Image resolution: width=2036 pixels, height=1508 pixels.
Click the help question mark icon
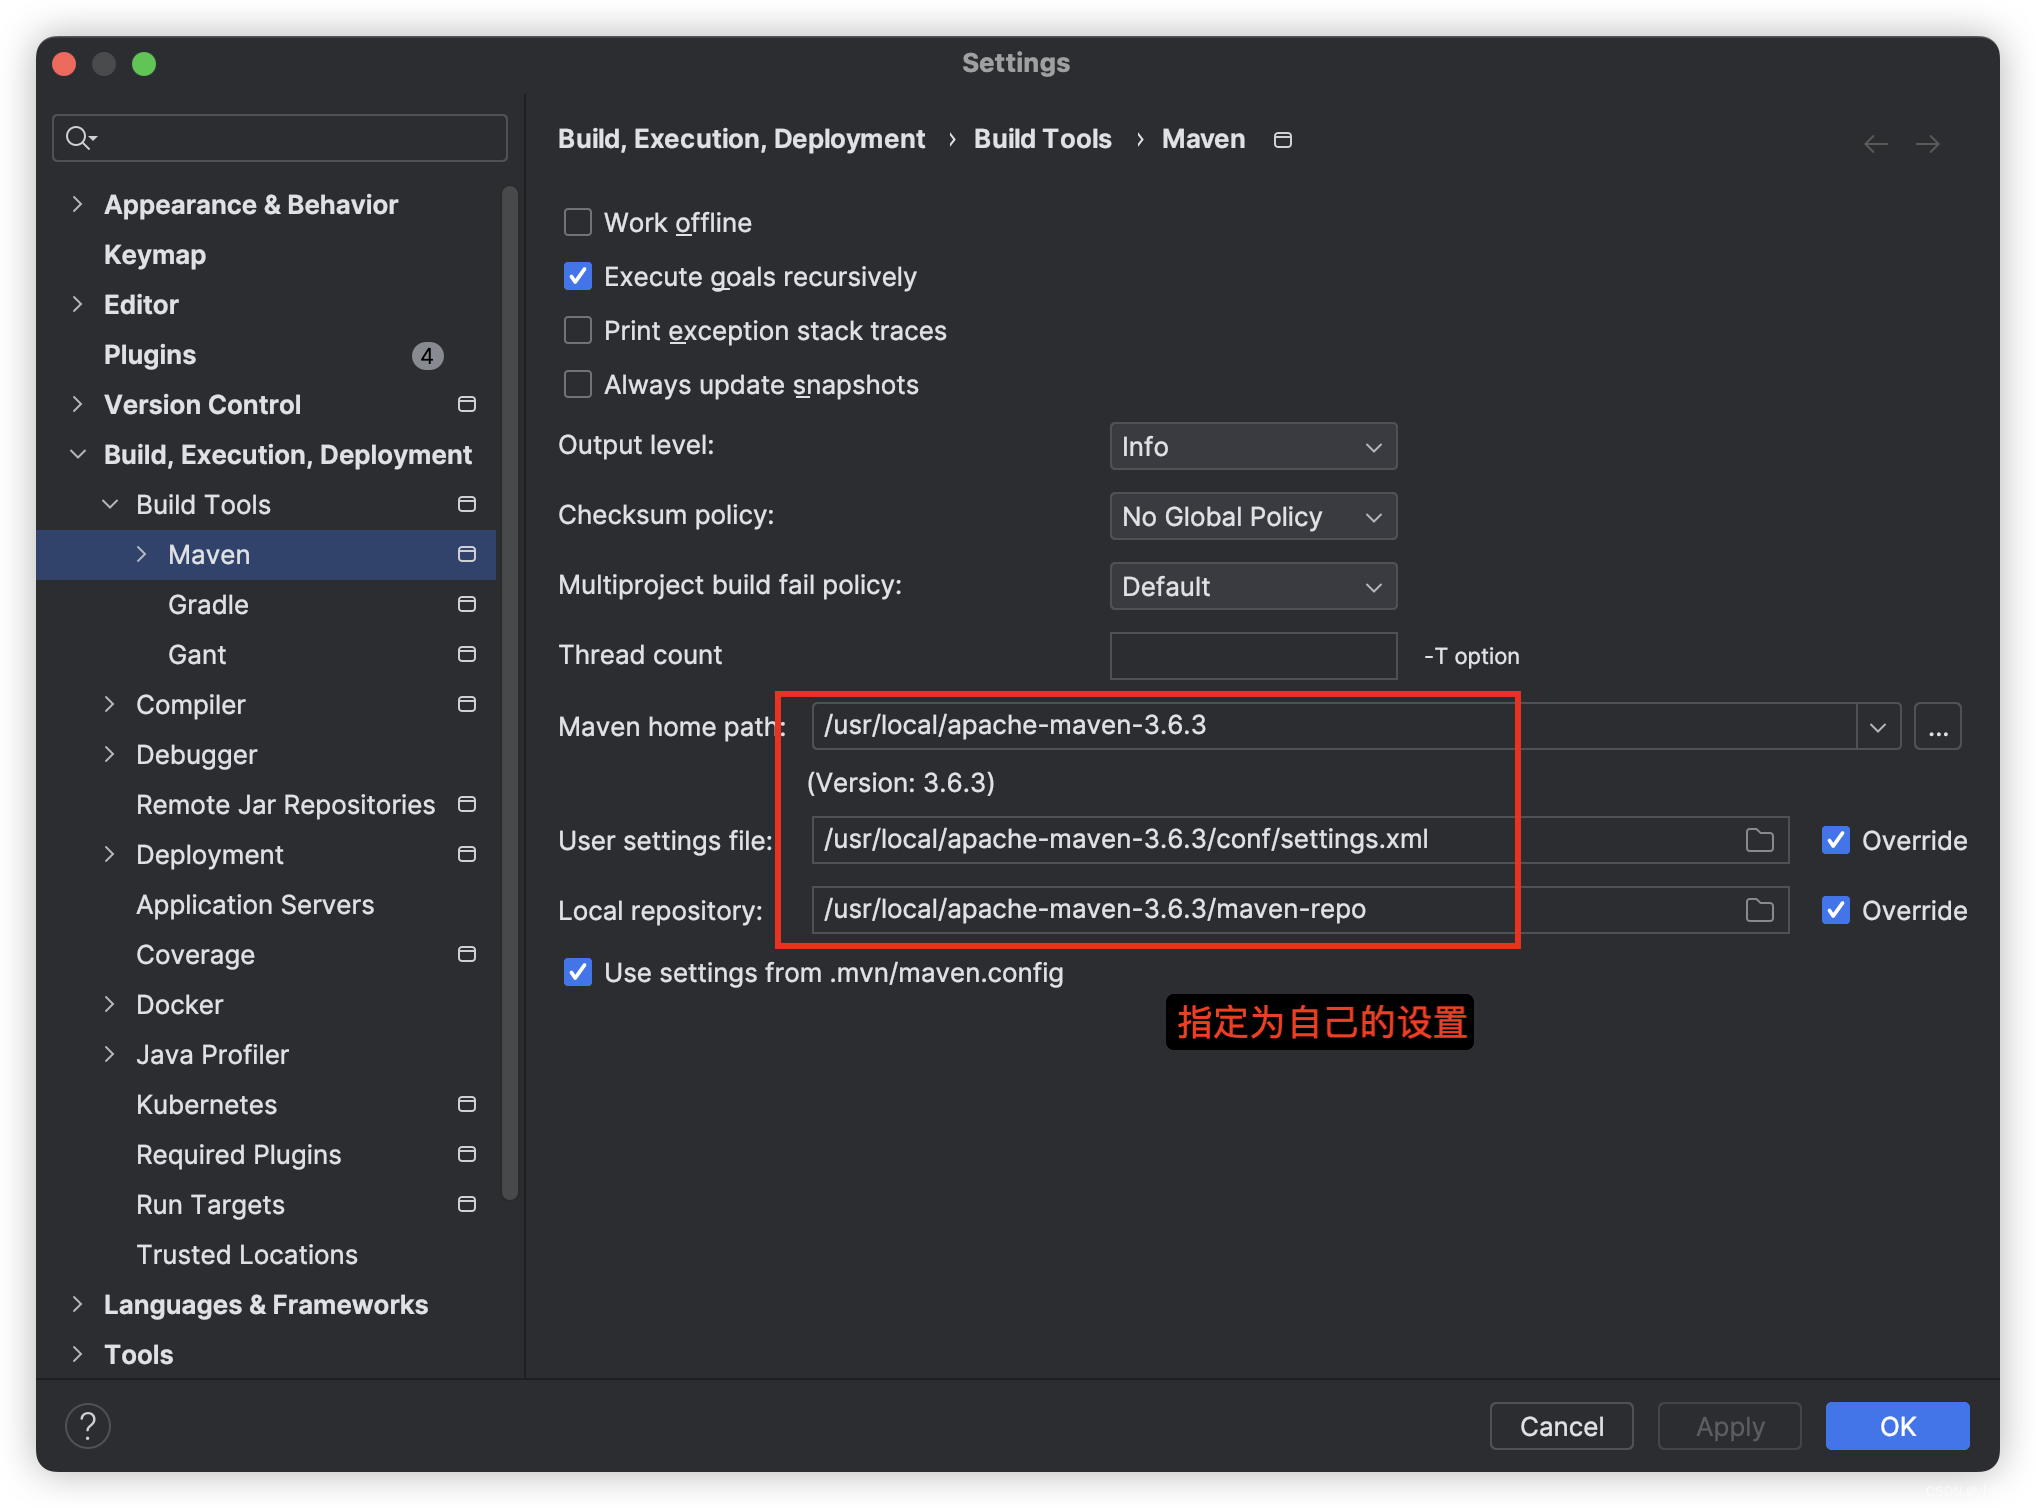point(88,1426)
